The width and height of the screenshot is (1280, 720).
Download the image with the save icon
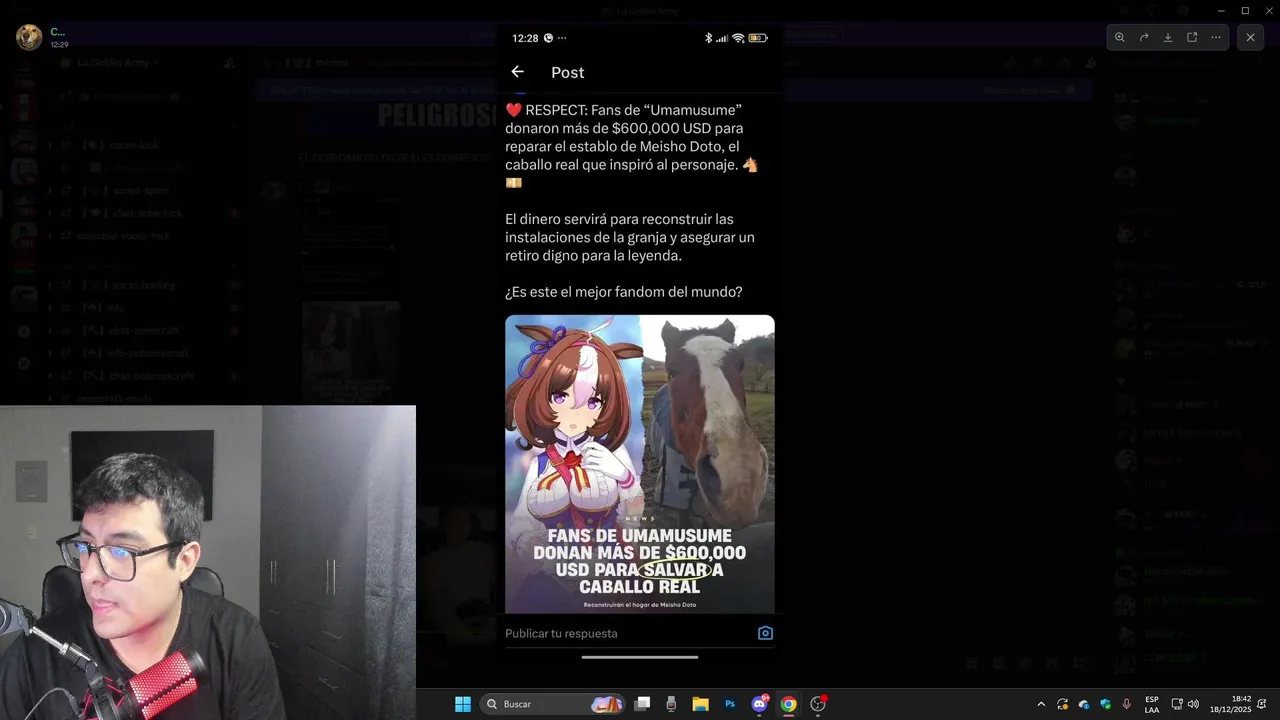point(1168,37)
